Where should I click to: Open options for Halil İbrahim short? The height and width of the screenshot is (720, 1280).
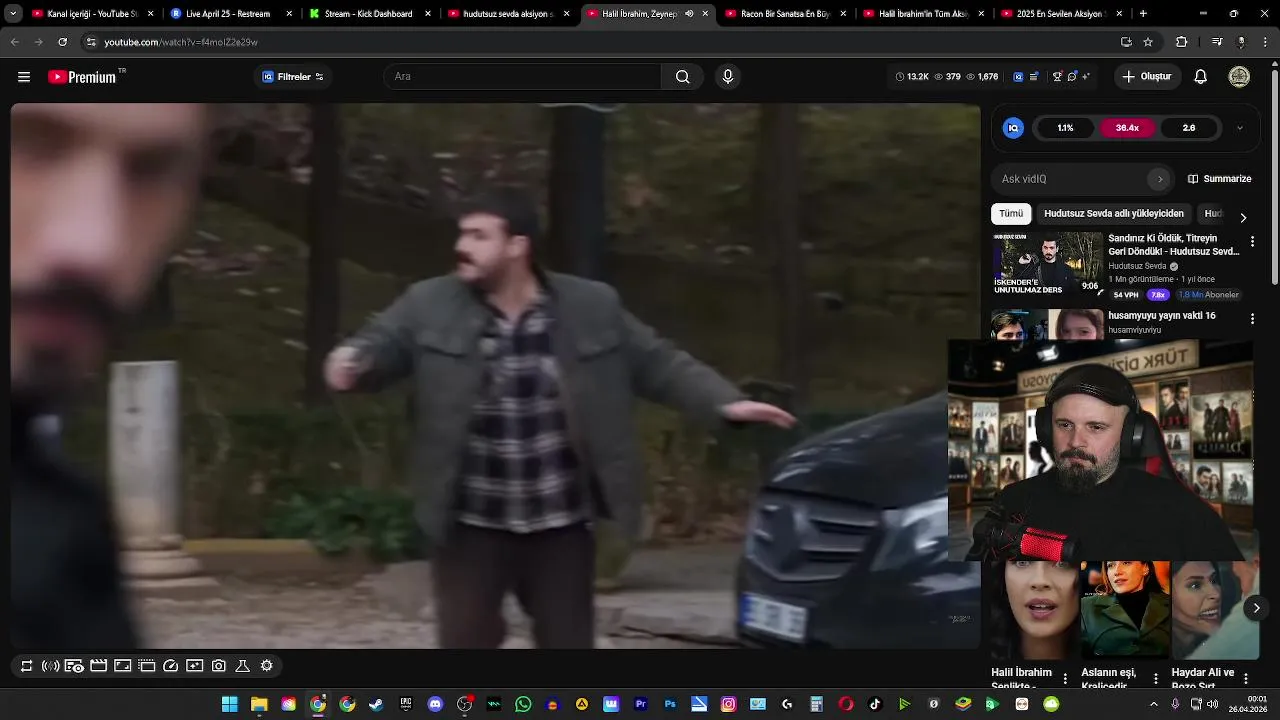pos(1065,679)
